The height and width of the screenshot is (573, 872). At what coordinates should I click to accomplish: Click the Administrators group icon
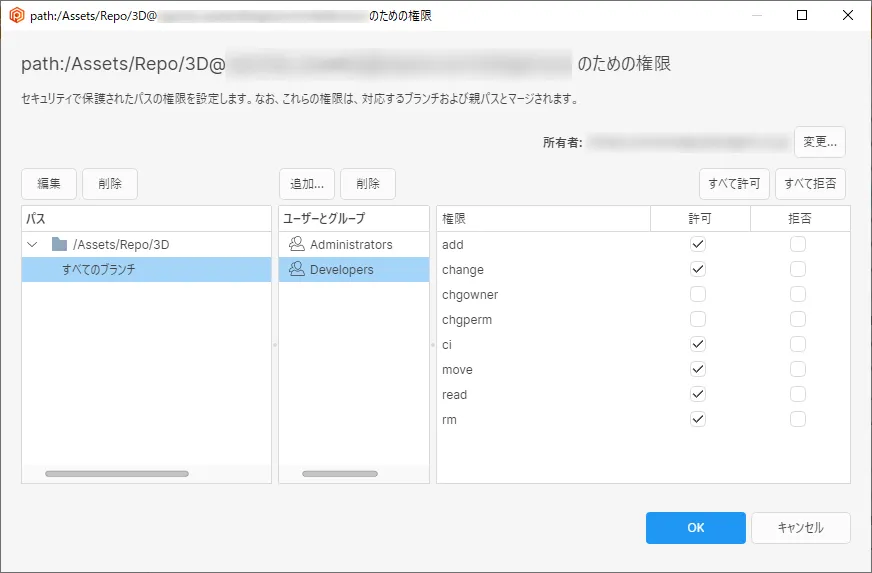297,244
